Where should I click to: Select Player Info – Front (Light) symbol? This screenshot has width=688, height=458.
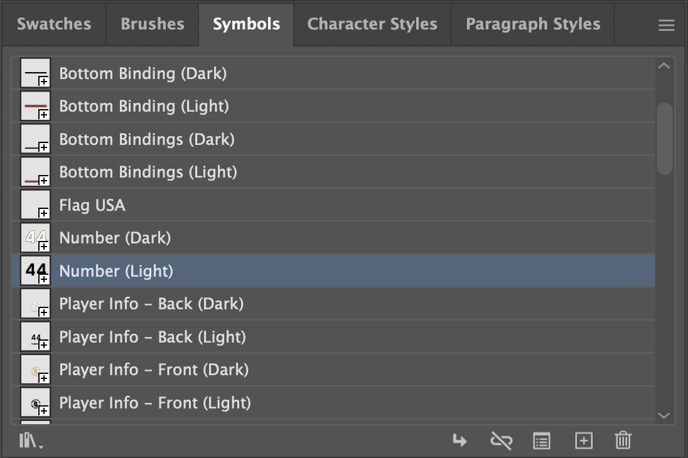point(155,403)
